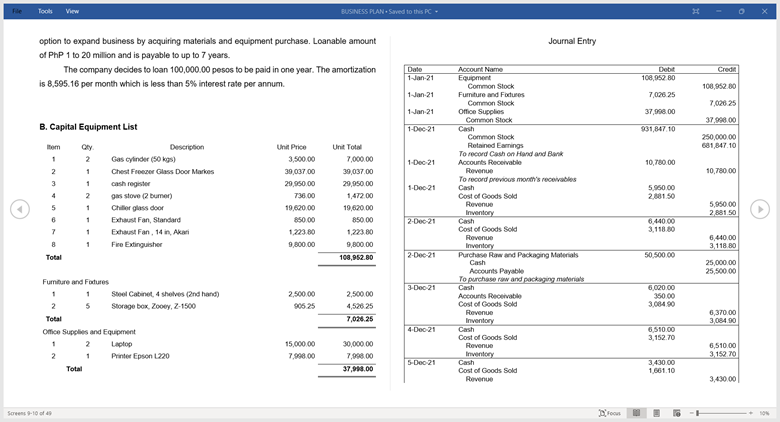Viewport: 780px width, 422px height.
Task: Click 'To record Cash on Hand and Bank'
Action: [x=511, y=154]
